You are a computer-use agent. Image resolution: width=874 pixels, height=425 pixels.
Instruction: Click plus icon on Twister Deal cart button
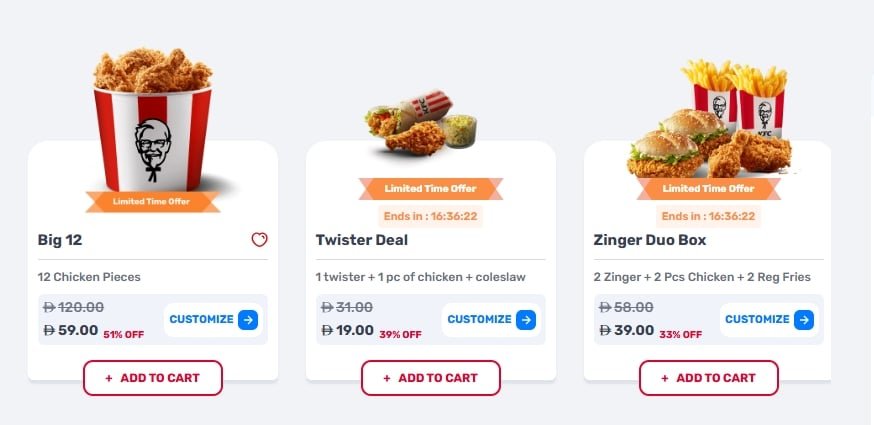(x=387, y=378)
